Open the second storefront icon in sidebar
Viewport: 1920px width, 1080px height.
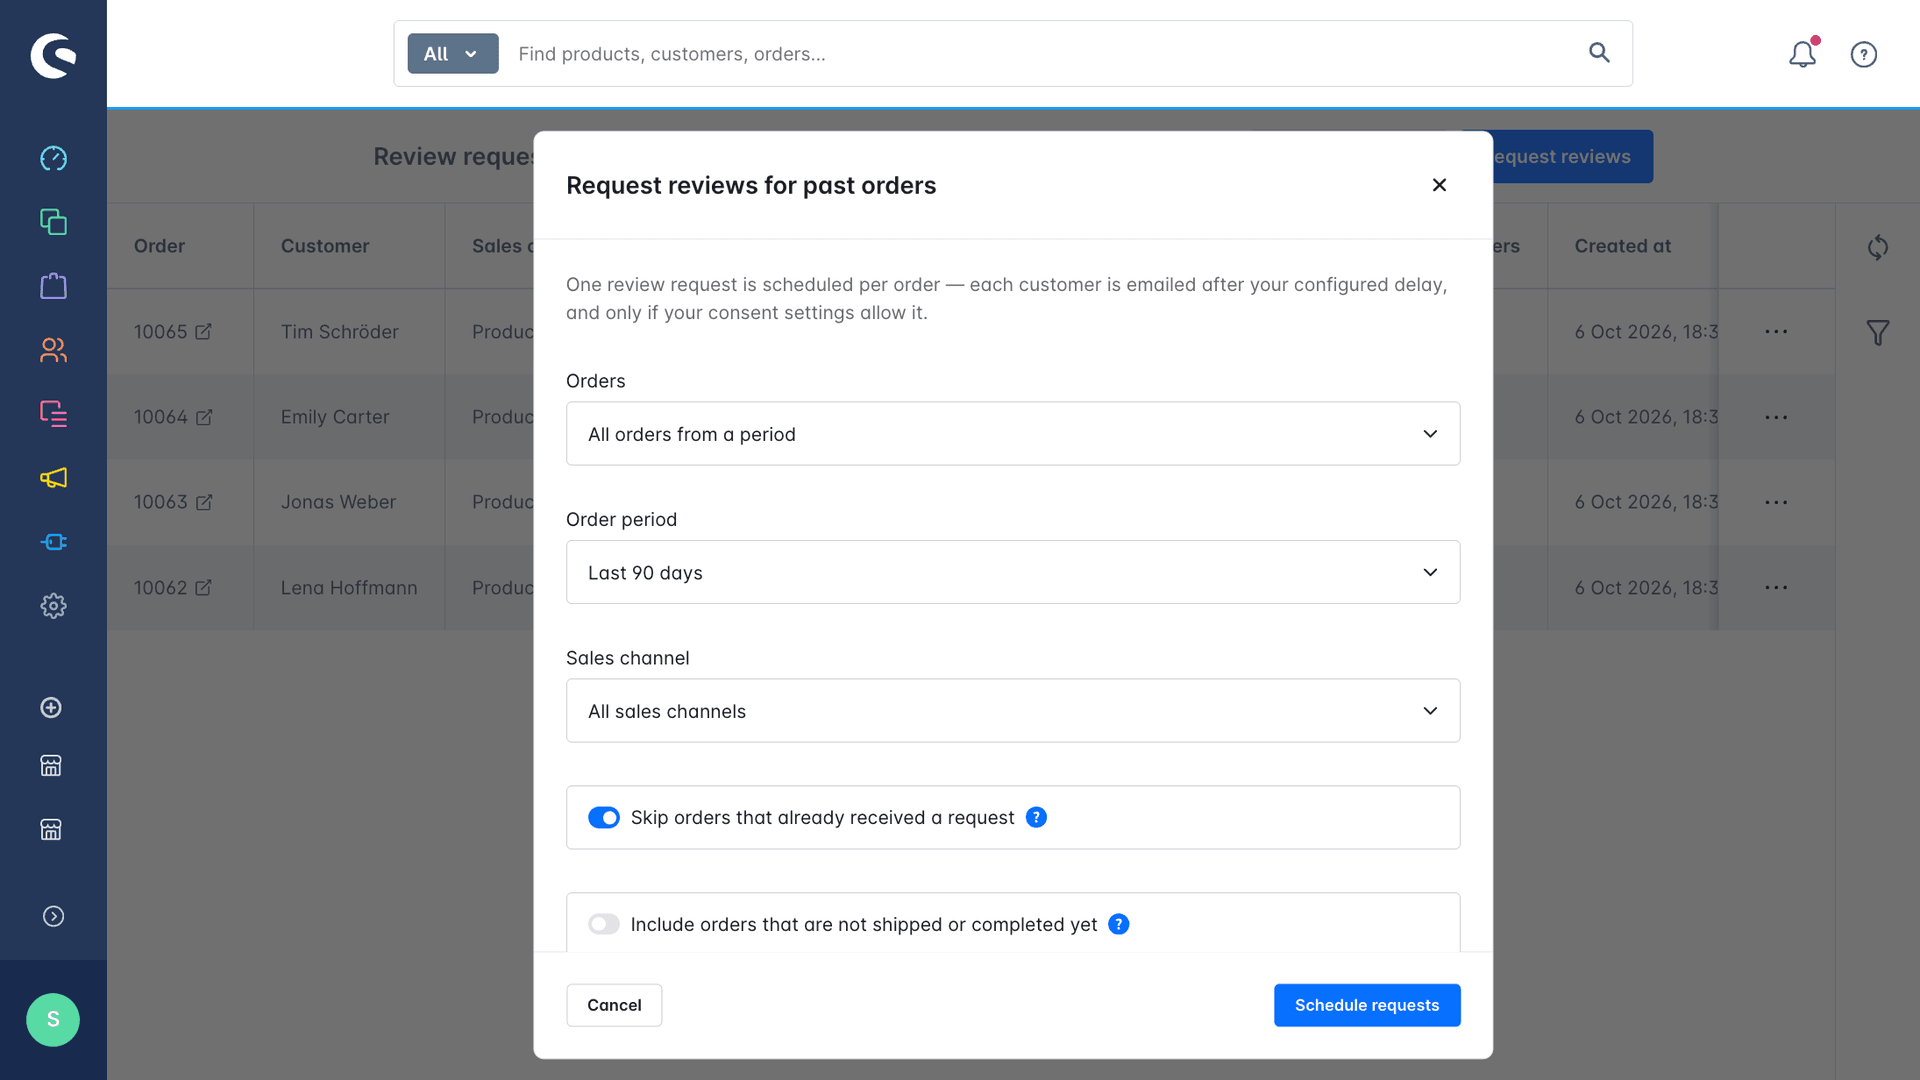tap(51, 830)
